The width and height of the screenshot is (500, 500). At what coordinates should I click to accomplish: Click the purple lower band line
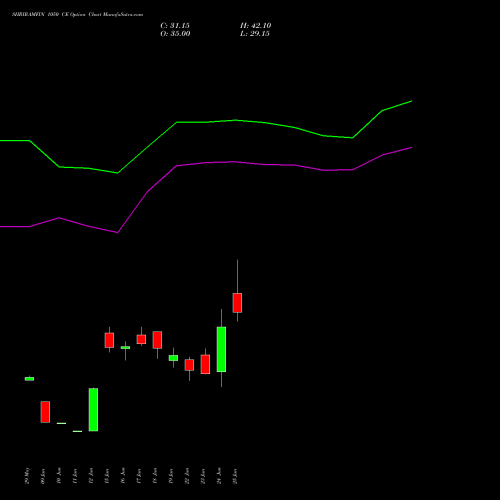pyautogui.click(x=207, y=163)
